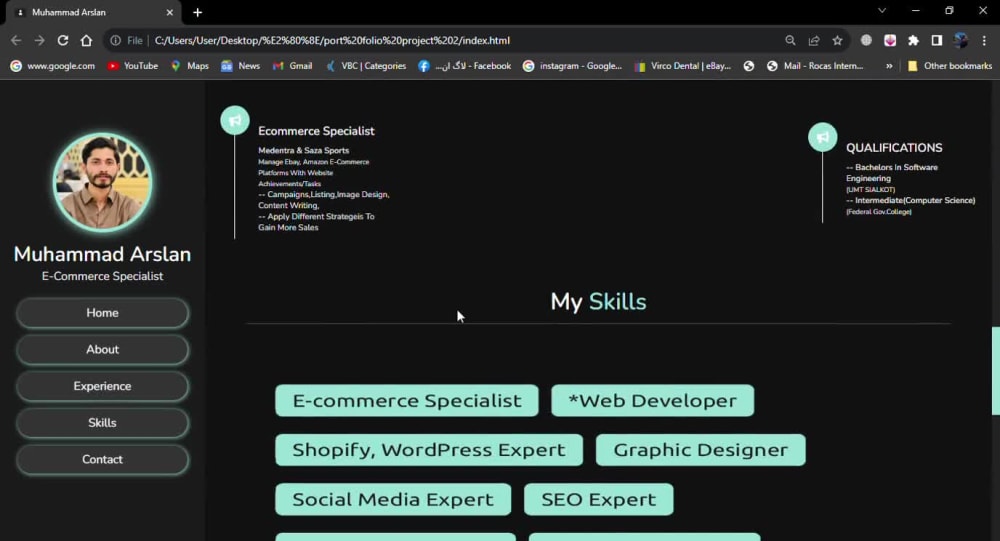Open the Gmail bookmark

(x=292, y=66)
